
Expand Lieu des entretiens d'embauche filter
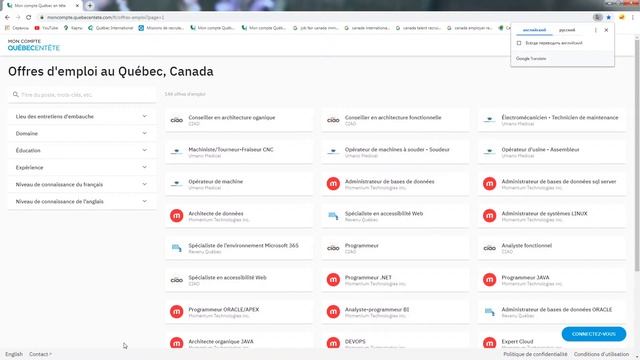82,116
